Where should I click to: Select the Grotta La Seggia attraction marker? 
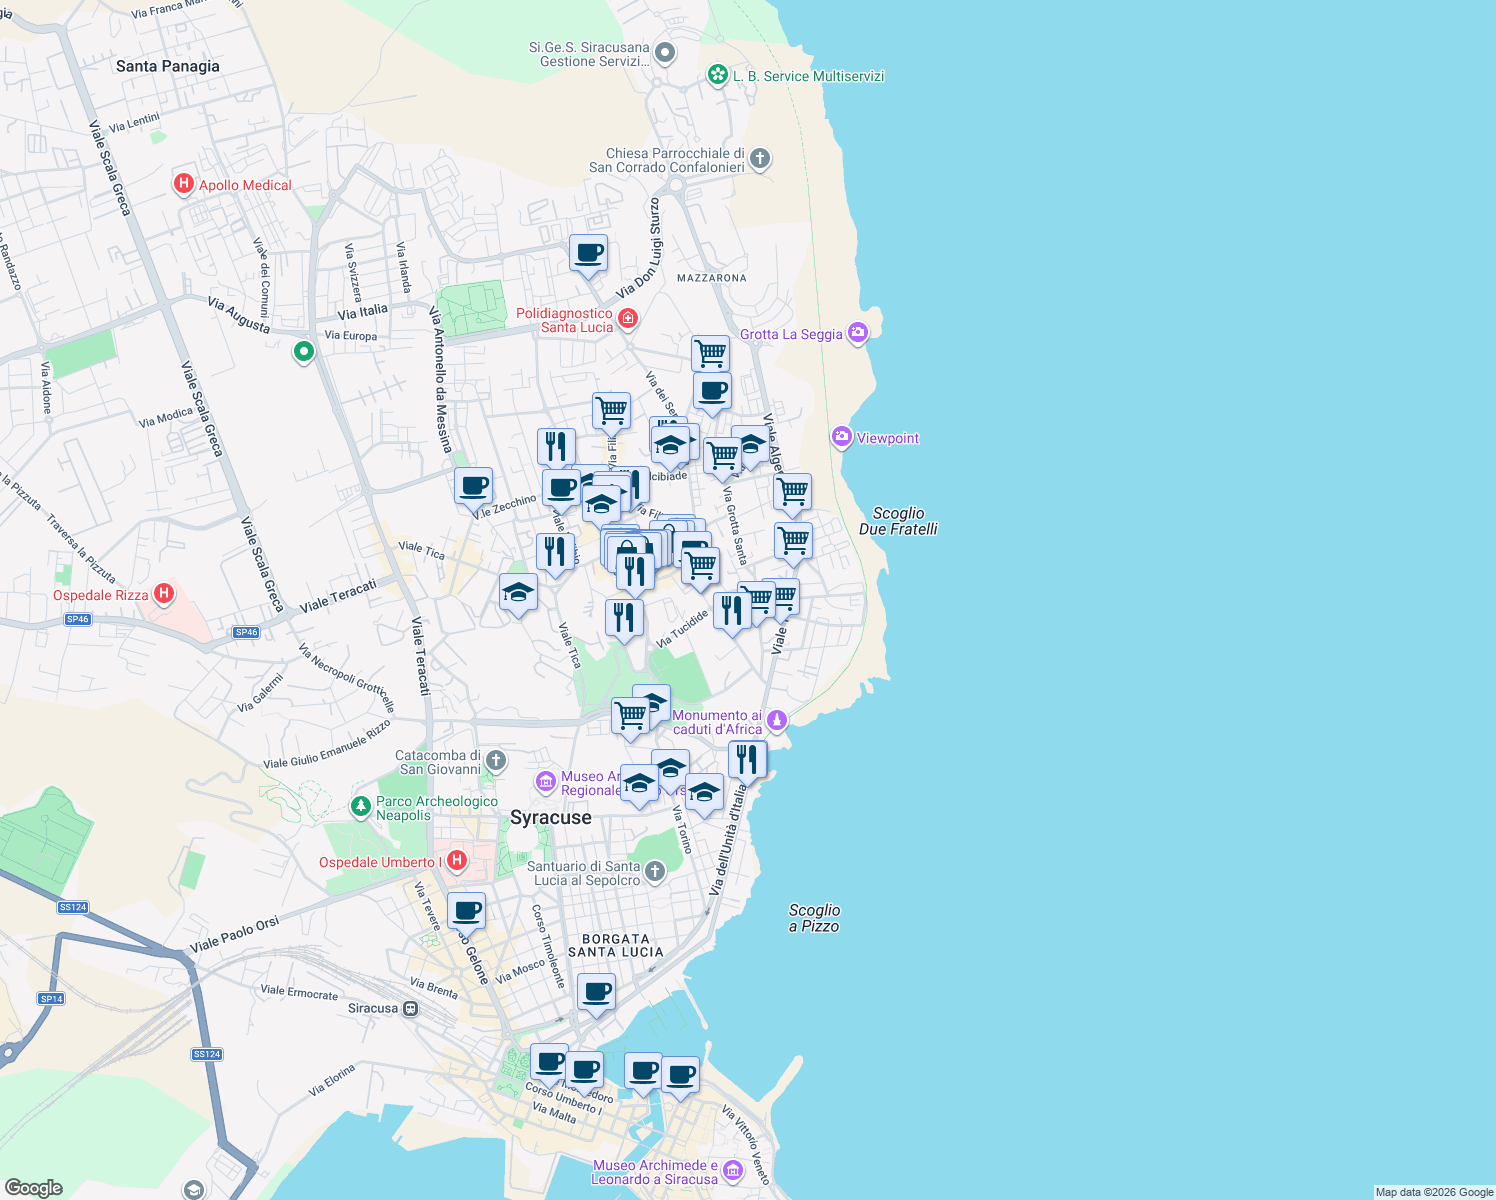coord(856,332)
